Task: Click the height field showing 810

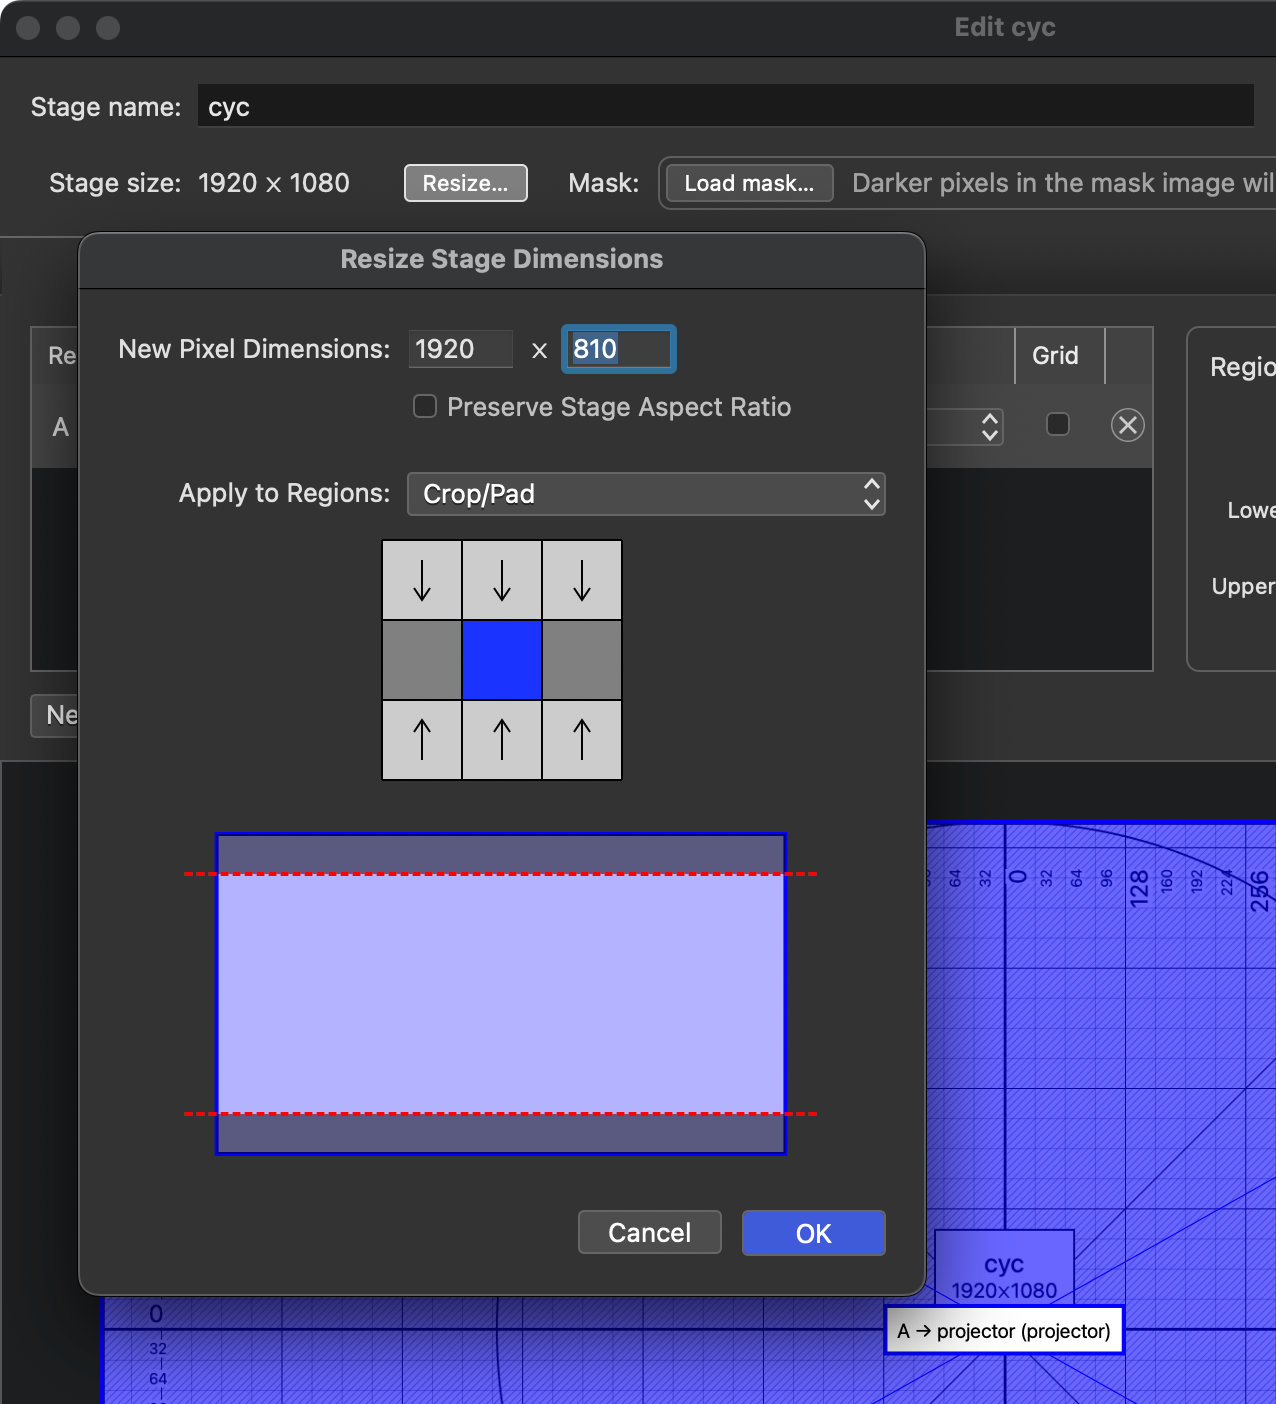Action: [619, 349]
